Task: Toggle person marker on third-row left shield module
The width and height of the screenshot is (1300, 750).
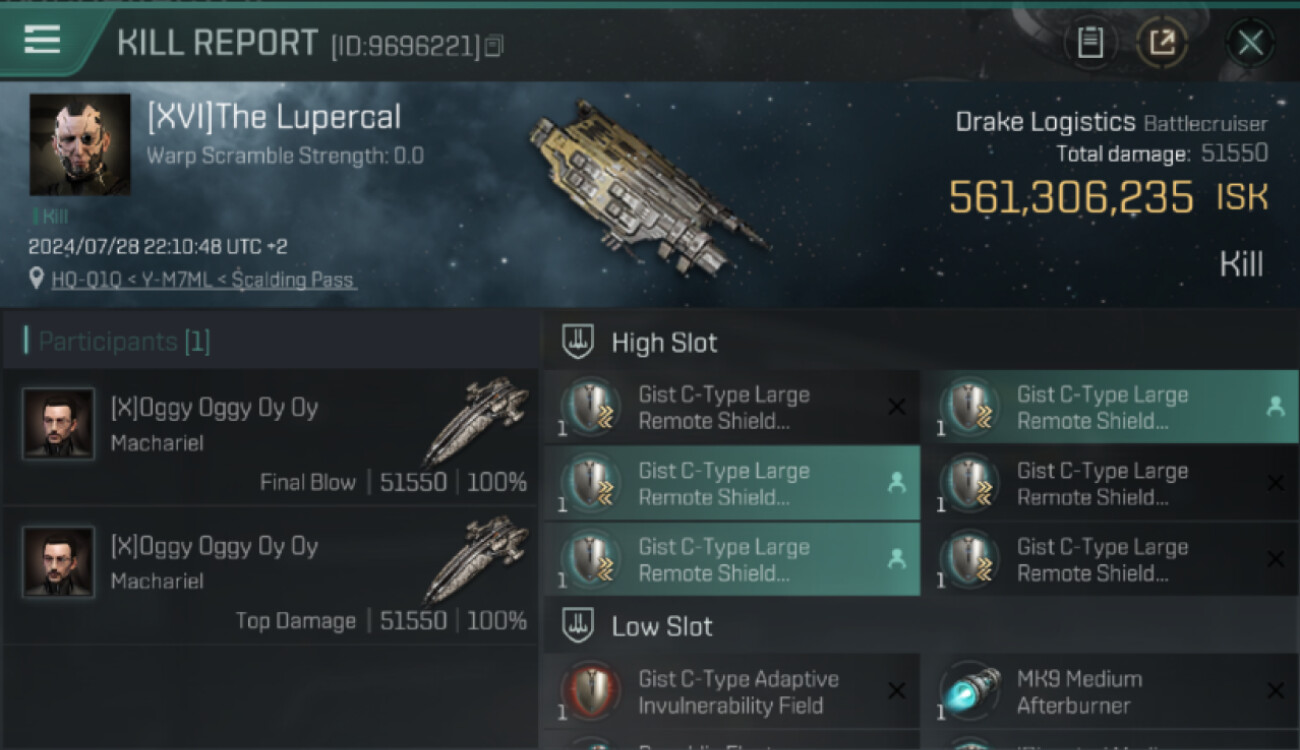Action: click(896, 559)
